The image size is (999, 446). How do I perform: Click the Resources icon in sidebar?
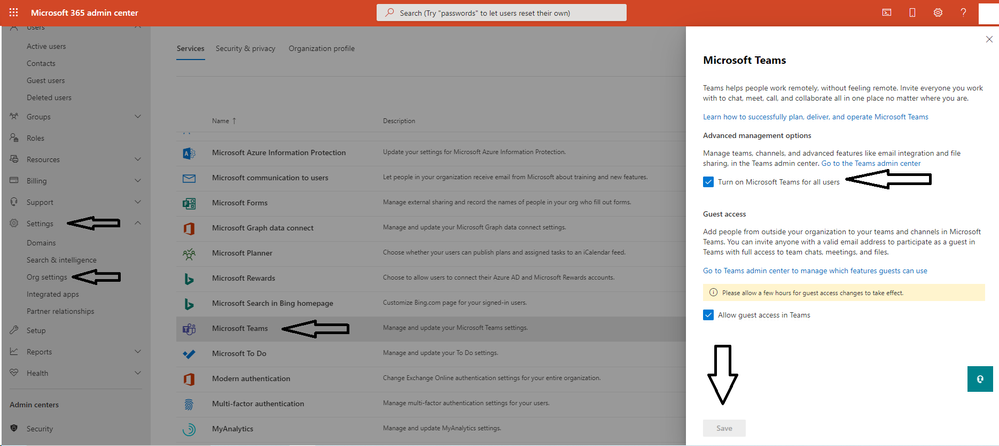[x=14, y=160]
